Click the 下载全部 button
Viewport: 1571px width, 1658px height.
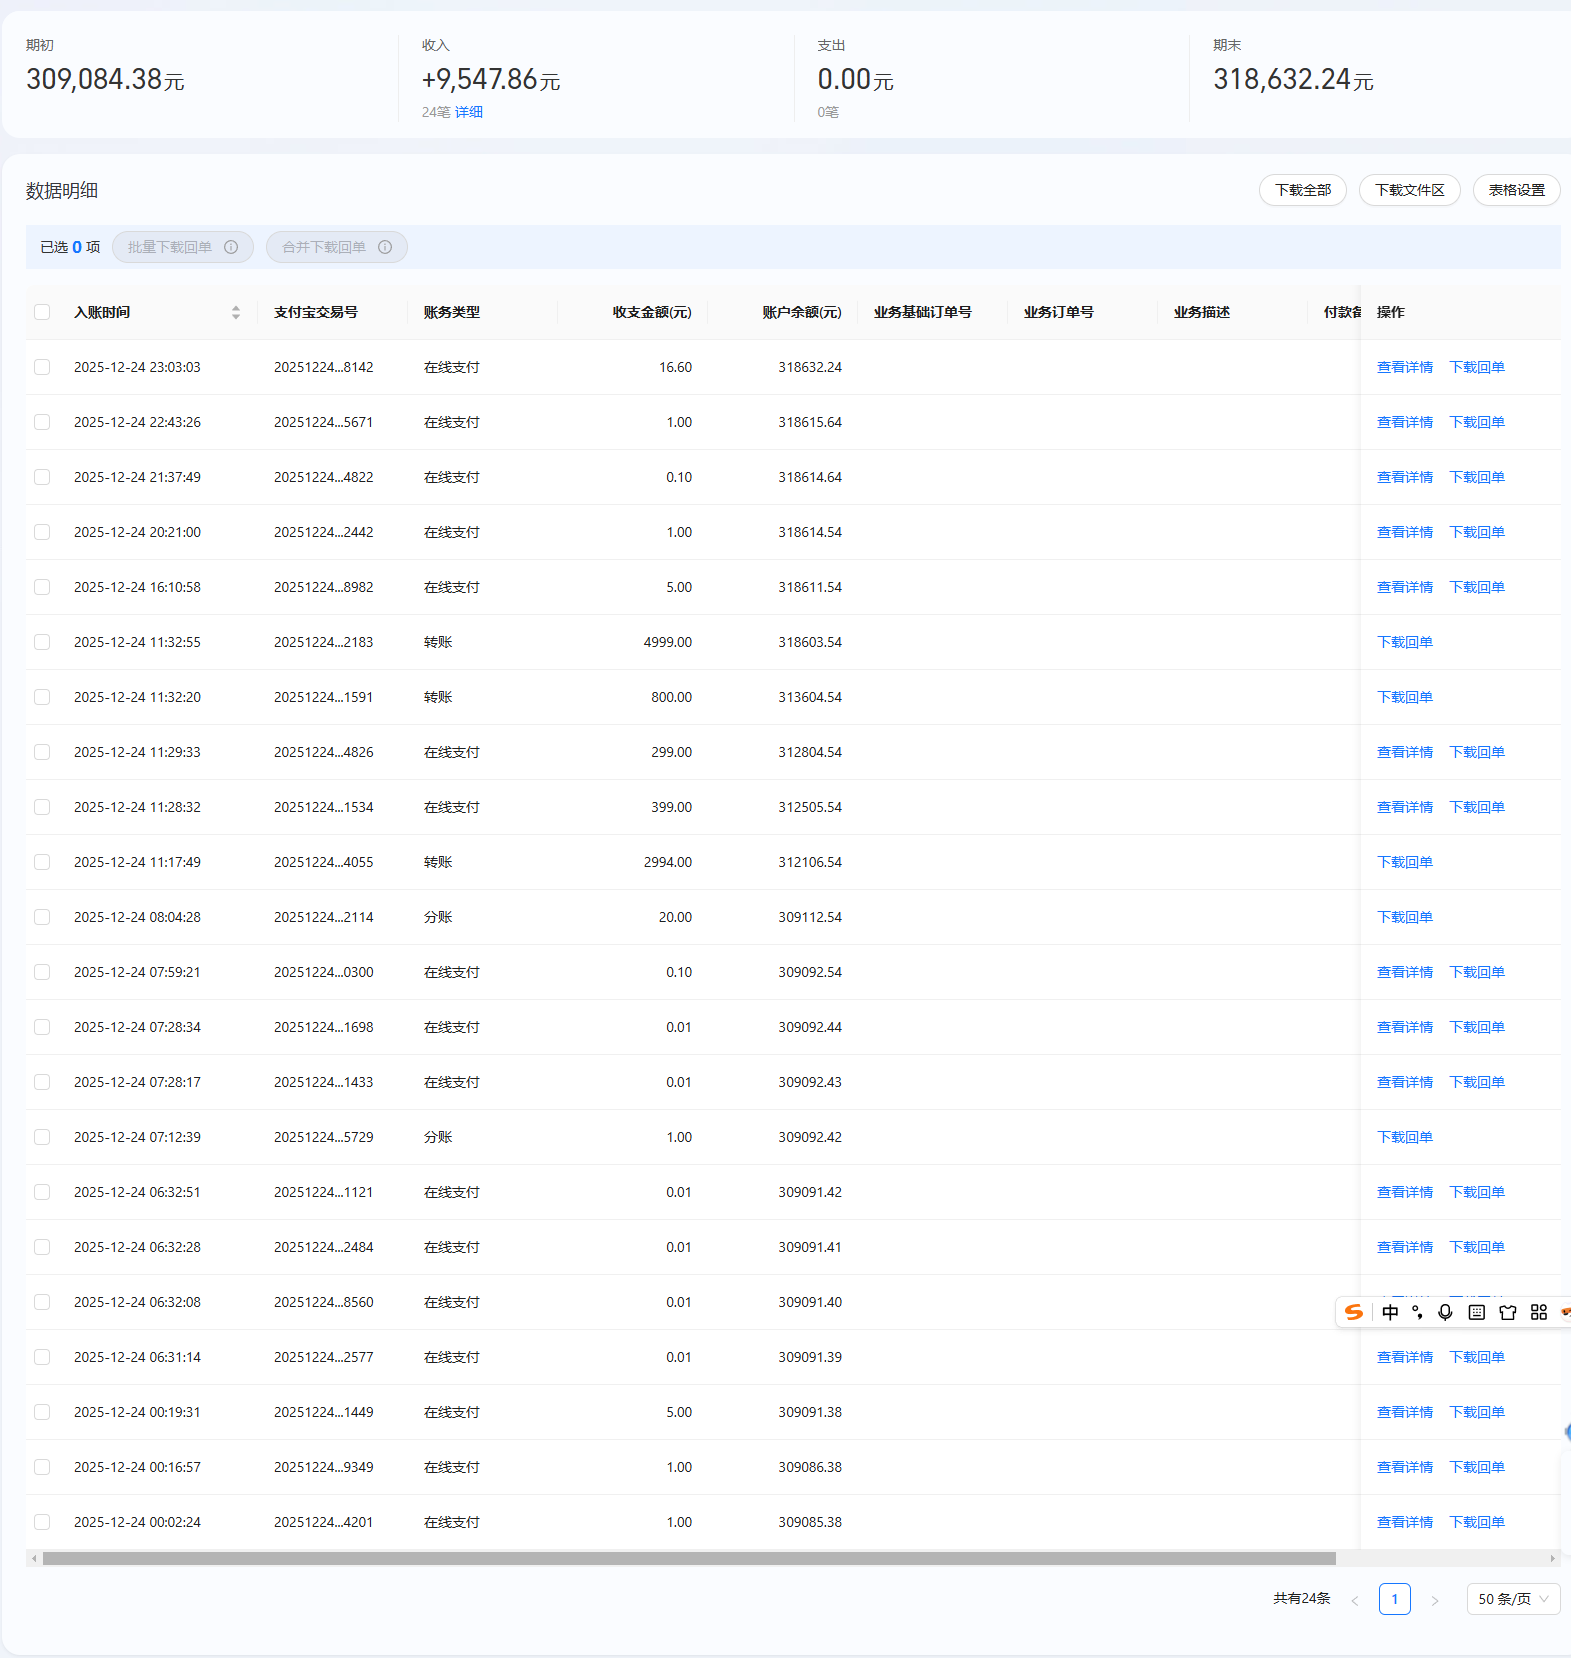[1302, 190]
